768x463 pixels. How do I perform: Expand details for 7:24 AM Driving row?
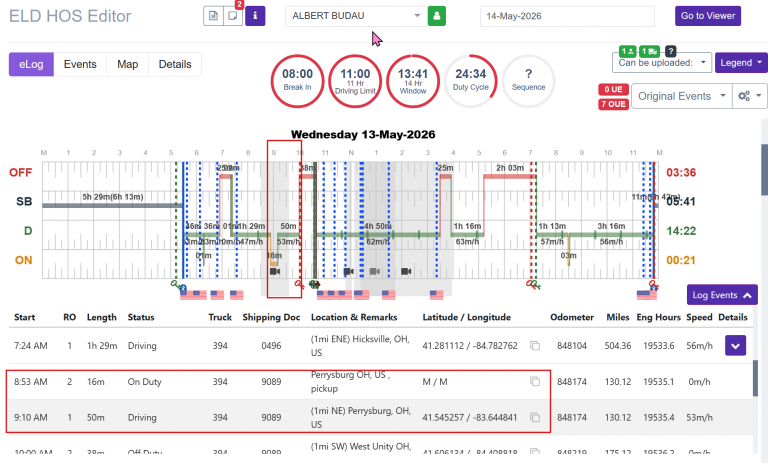pyautogui.click(x=735, y=346)
